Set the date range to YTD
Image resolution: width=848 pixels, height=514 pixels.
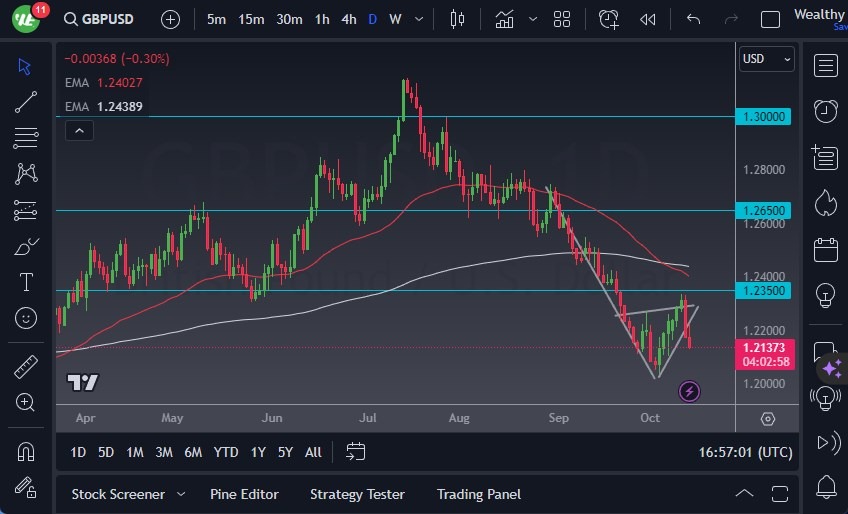(x=226, y=452)
